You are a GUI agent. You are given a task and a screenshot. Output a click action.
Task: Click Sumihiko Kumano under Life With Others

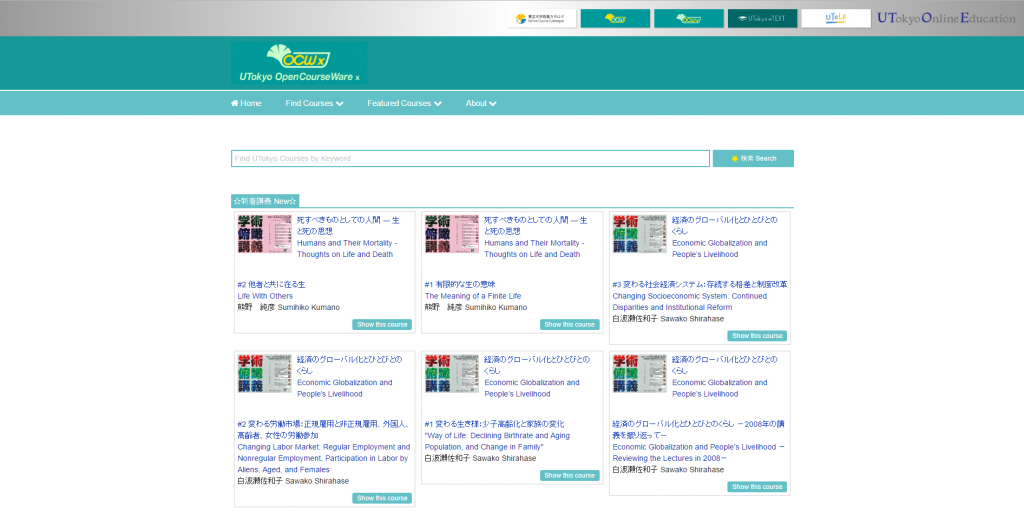coord(289,307)
